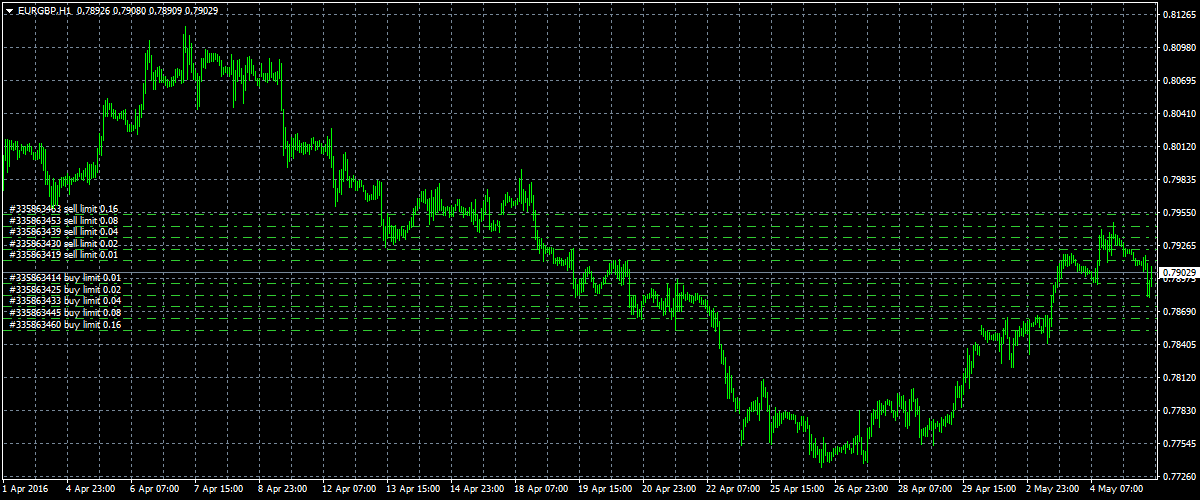Click the 28 Apr 07:00 time label
Screen dimensions: 1200x500
[923, 491]
